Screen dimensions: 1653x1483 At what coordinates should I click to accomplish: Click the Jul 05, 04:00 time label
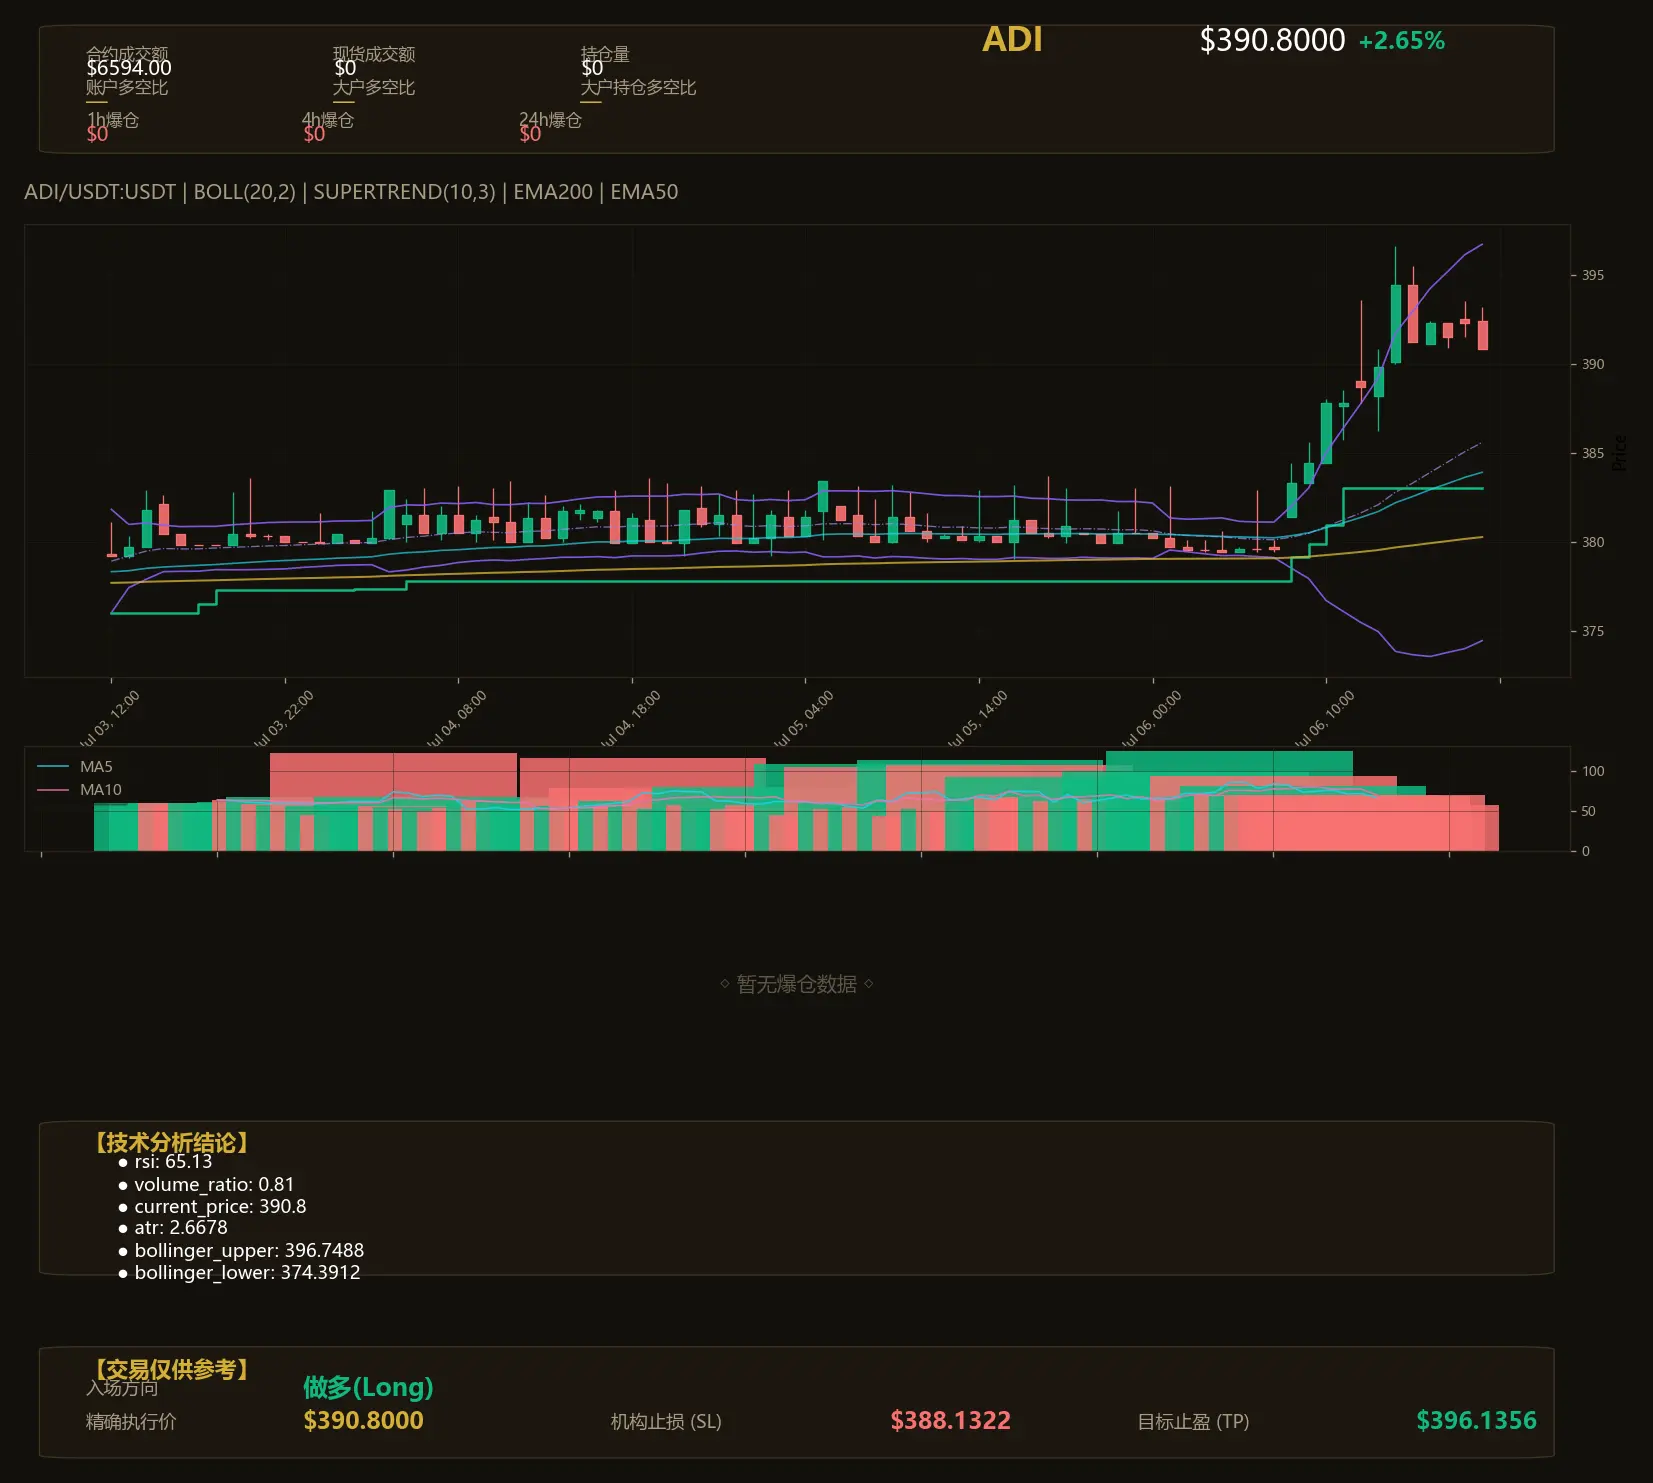(x=804, y=719)
